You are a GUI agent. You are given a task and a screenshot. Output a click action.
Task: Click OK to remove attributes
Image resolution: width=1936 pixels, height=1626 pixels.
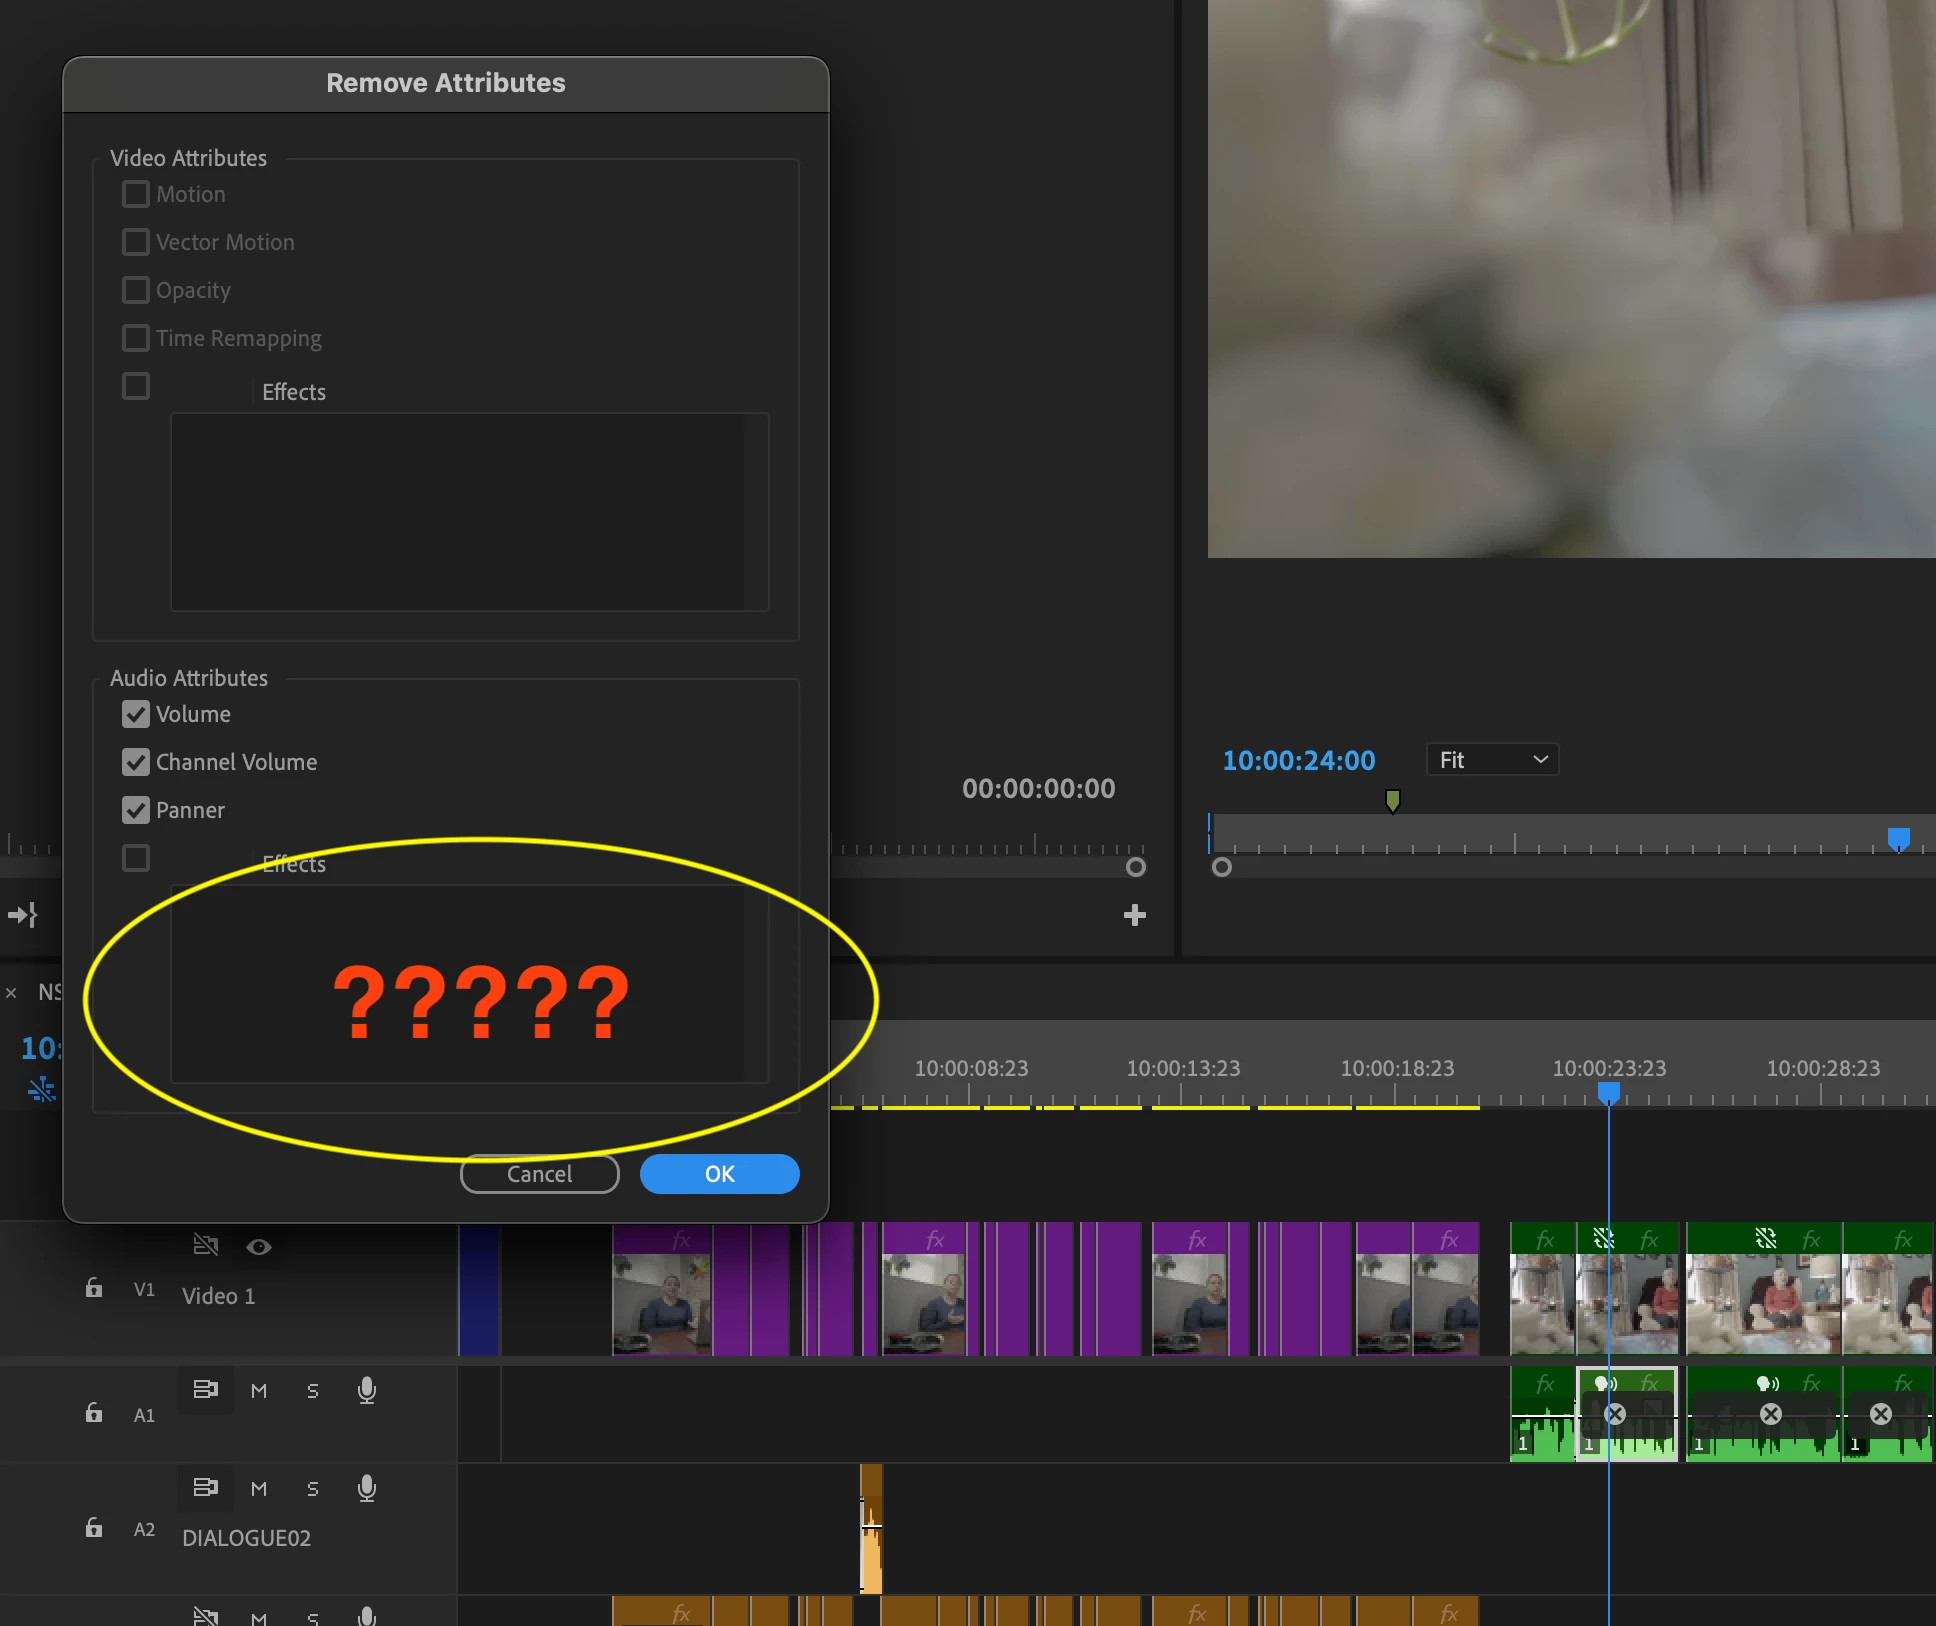[x=719, y=1173]
